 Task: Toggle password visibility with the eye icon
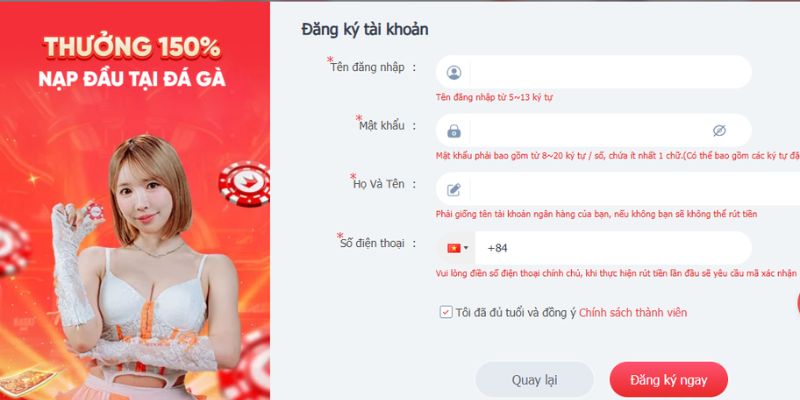click(x=719, y=131)
